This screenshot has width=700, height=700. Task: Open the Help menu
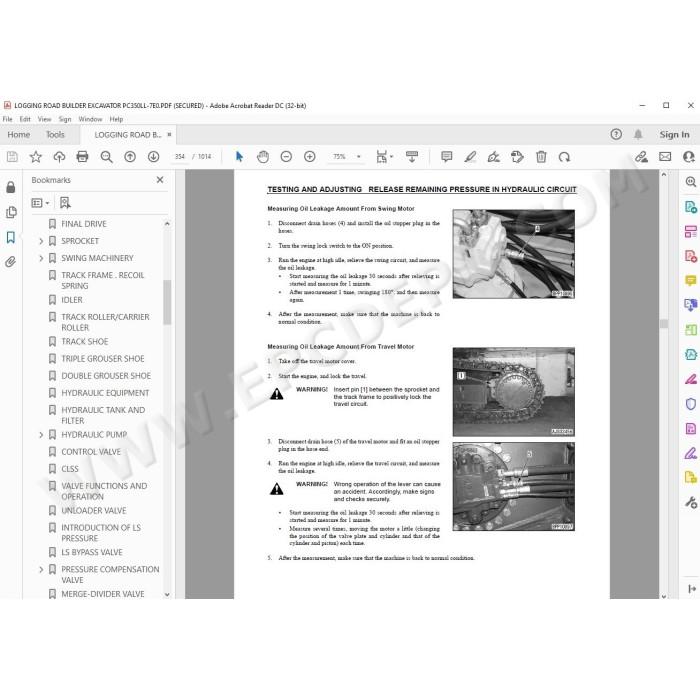(x=116, y=119)
